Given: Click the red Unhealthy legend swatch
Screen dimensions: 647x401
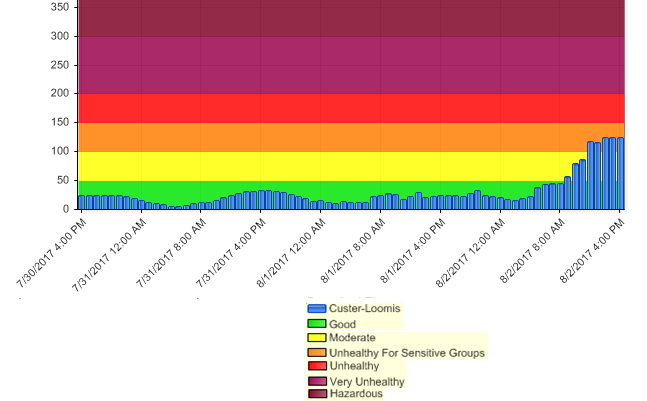Looking at the screenshot, I should (x=317, y=366).
